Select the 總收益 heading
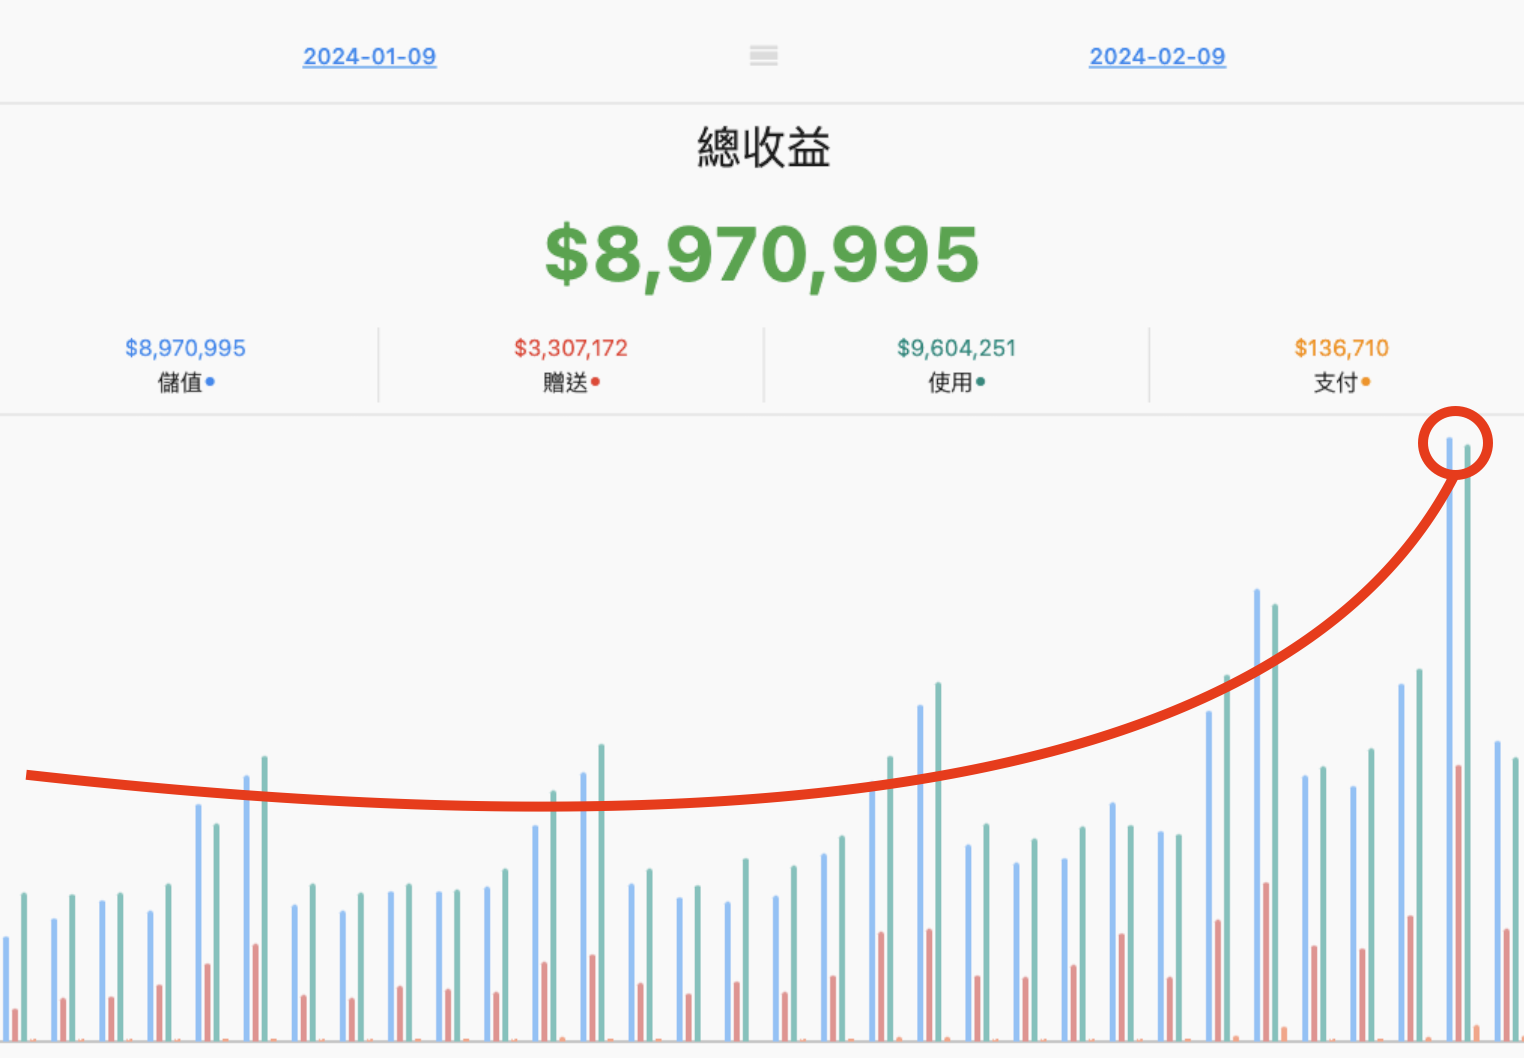This screenshot has width=1524, height=1058. point(764,147)
